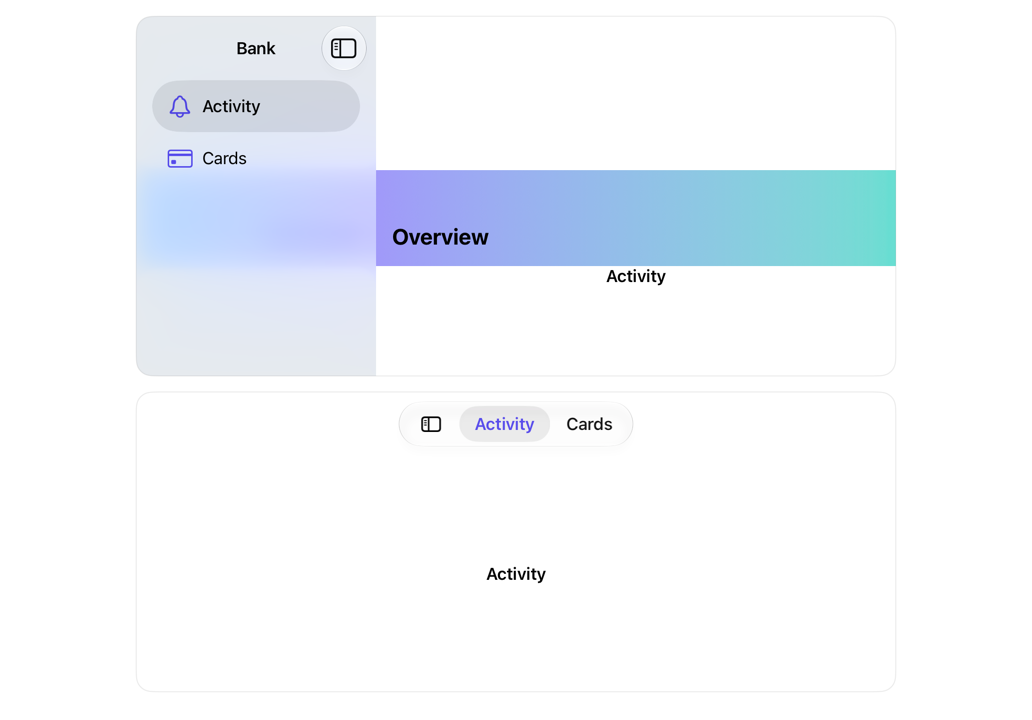Viewport: 1032px width, 720px height.
Task: Click the Activity text in the lower panel
Action: (516, 574)
